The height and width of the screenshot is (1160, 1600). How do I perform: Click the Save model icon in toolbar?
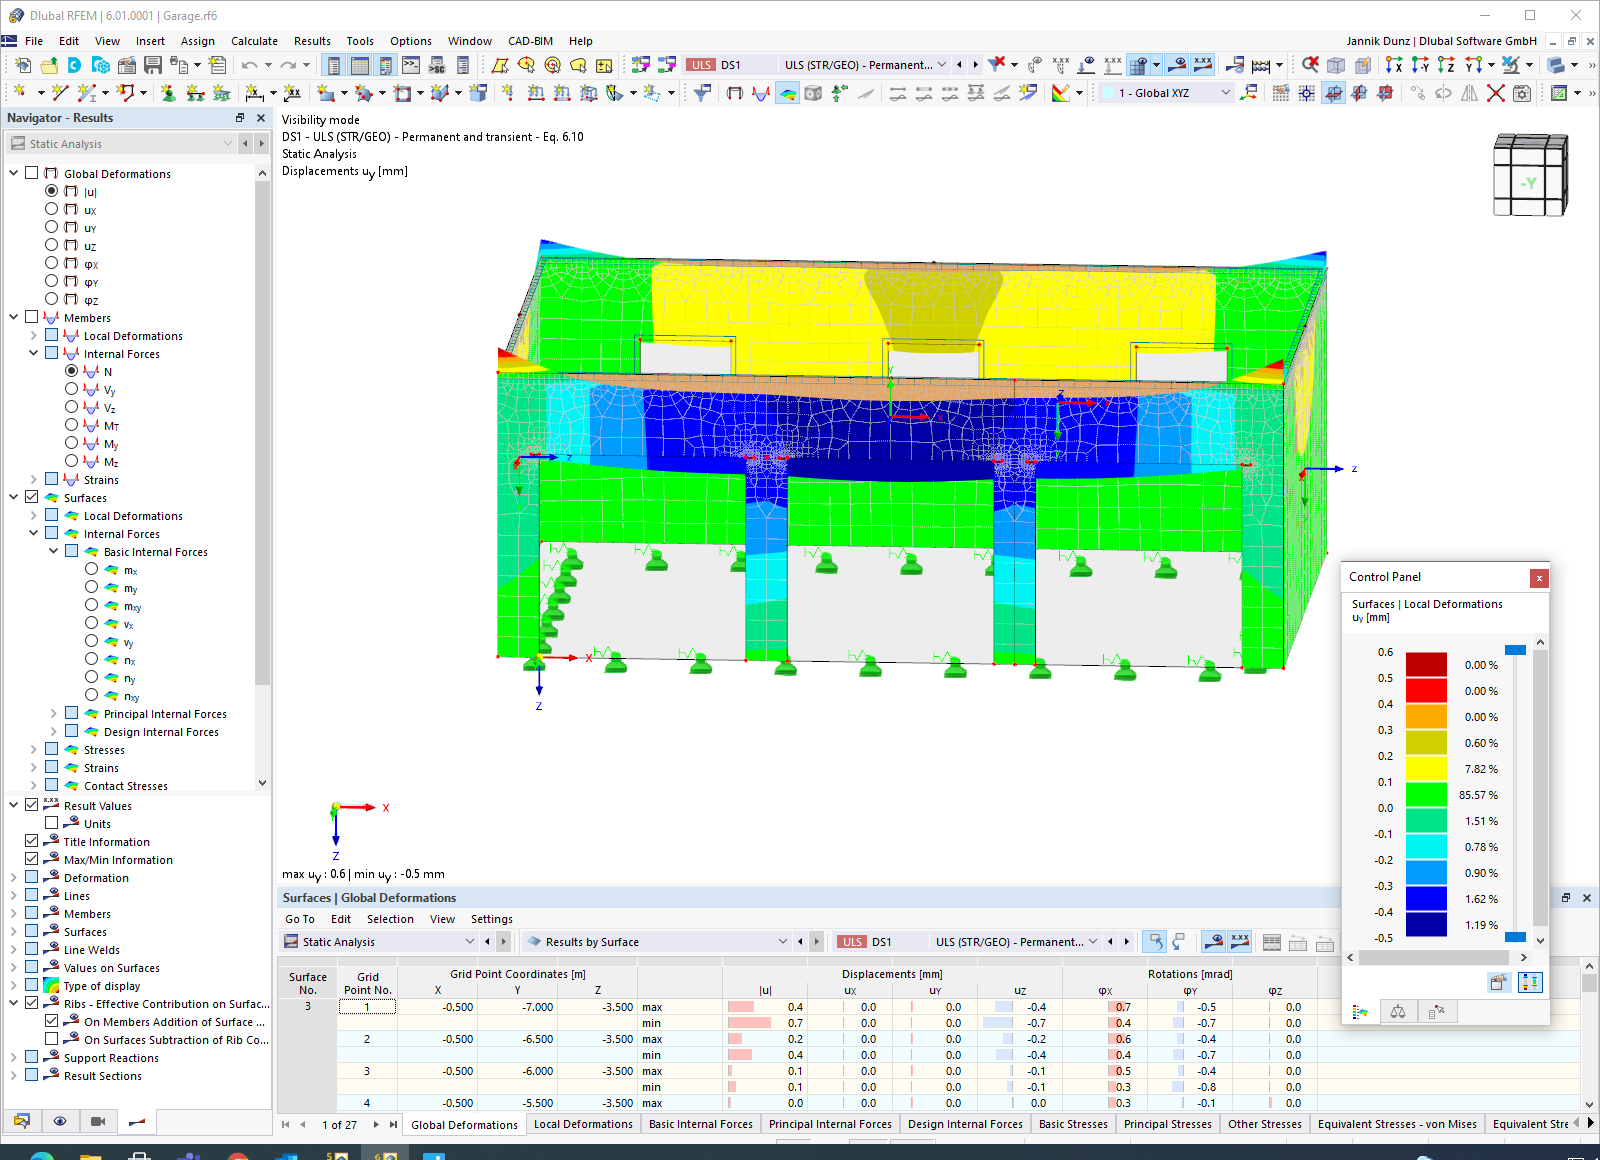pyautogui.click(x=153, y=65)
